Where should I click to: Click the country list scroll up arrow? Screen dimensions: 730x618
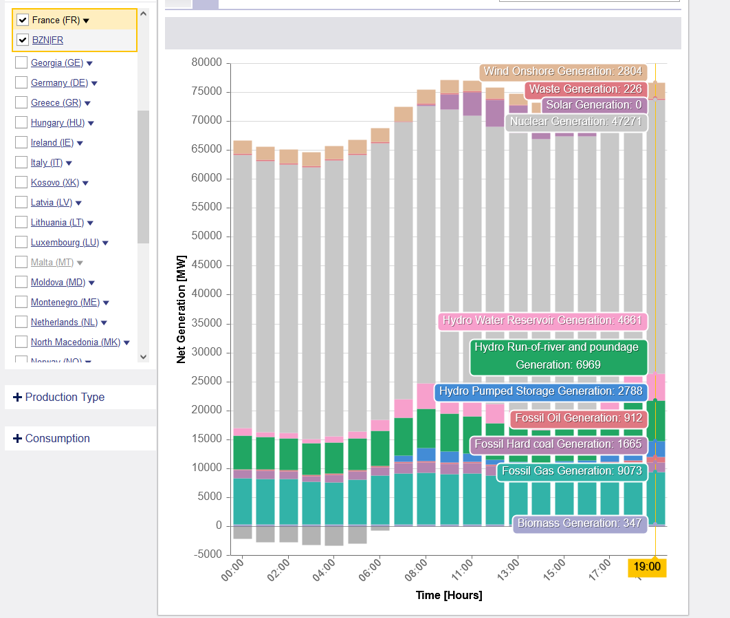click(143, 14)
